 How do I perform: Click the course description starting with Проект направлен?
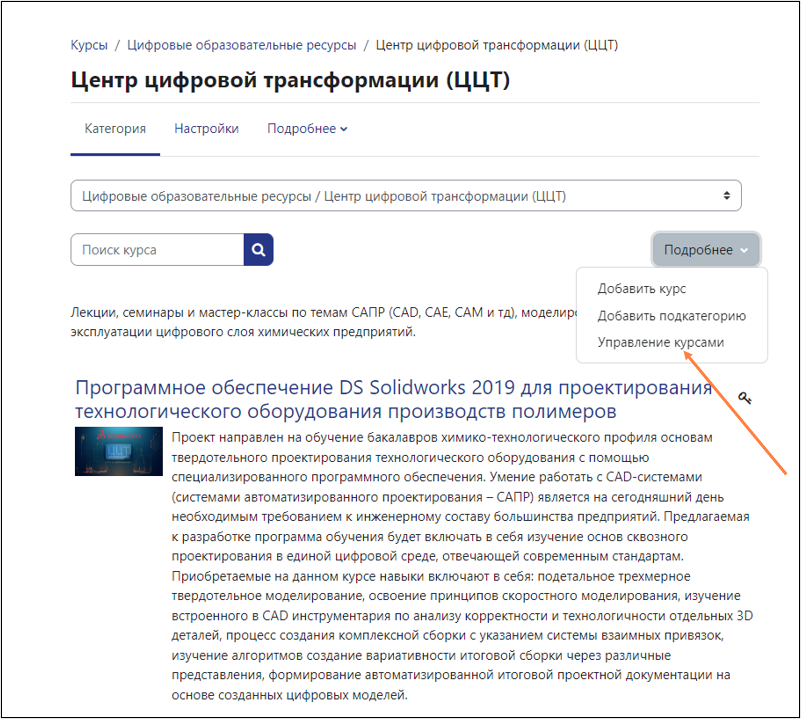(462, 566)
